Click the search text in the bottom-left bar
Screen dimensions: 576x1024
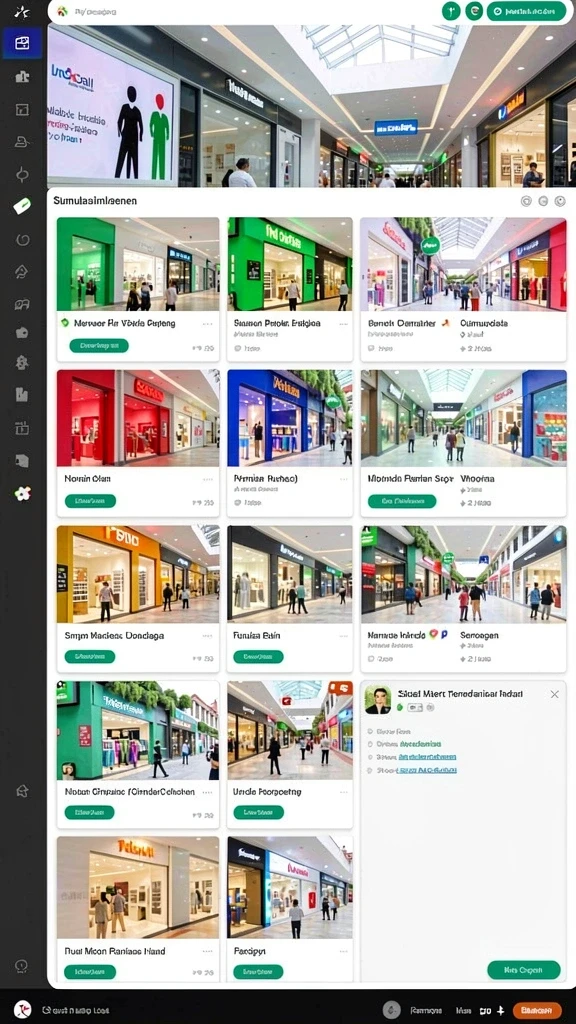(x=81, y=1010)
